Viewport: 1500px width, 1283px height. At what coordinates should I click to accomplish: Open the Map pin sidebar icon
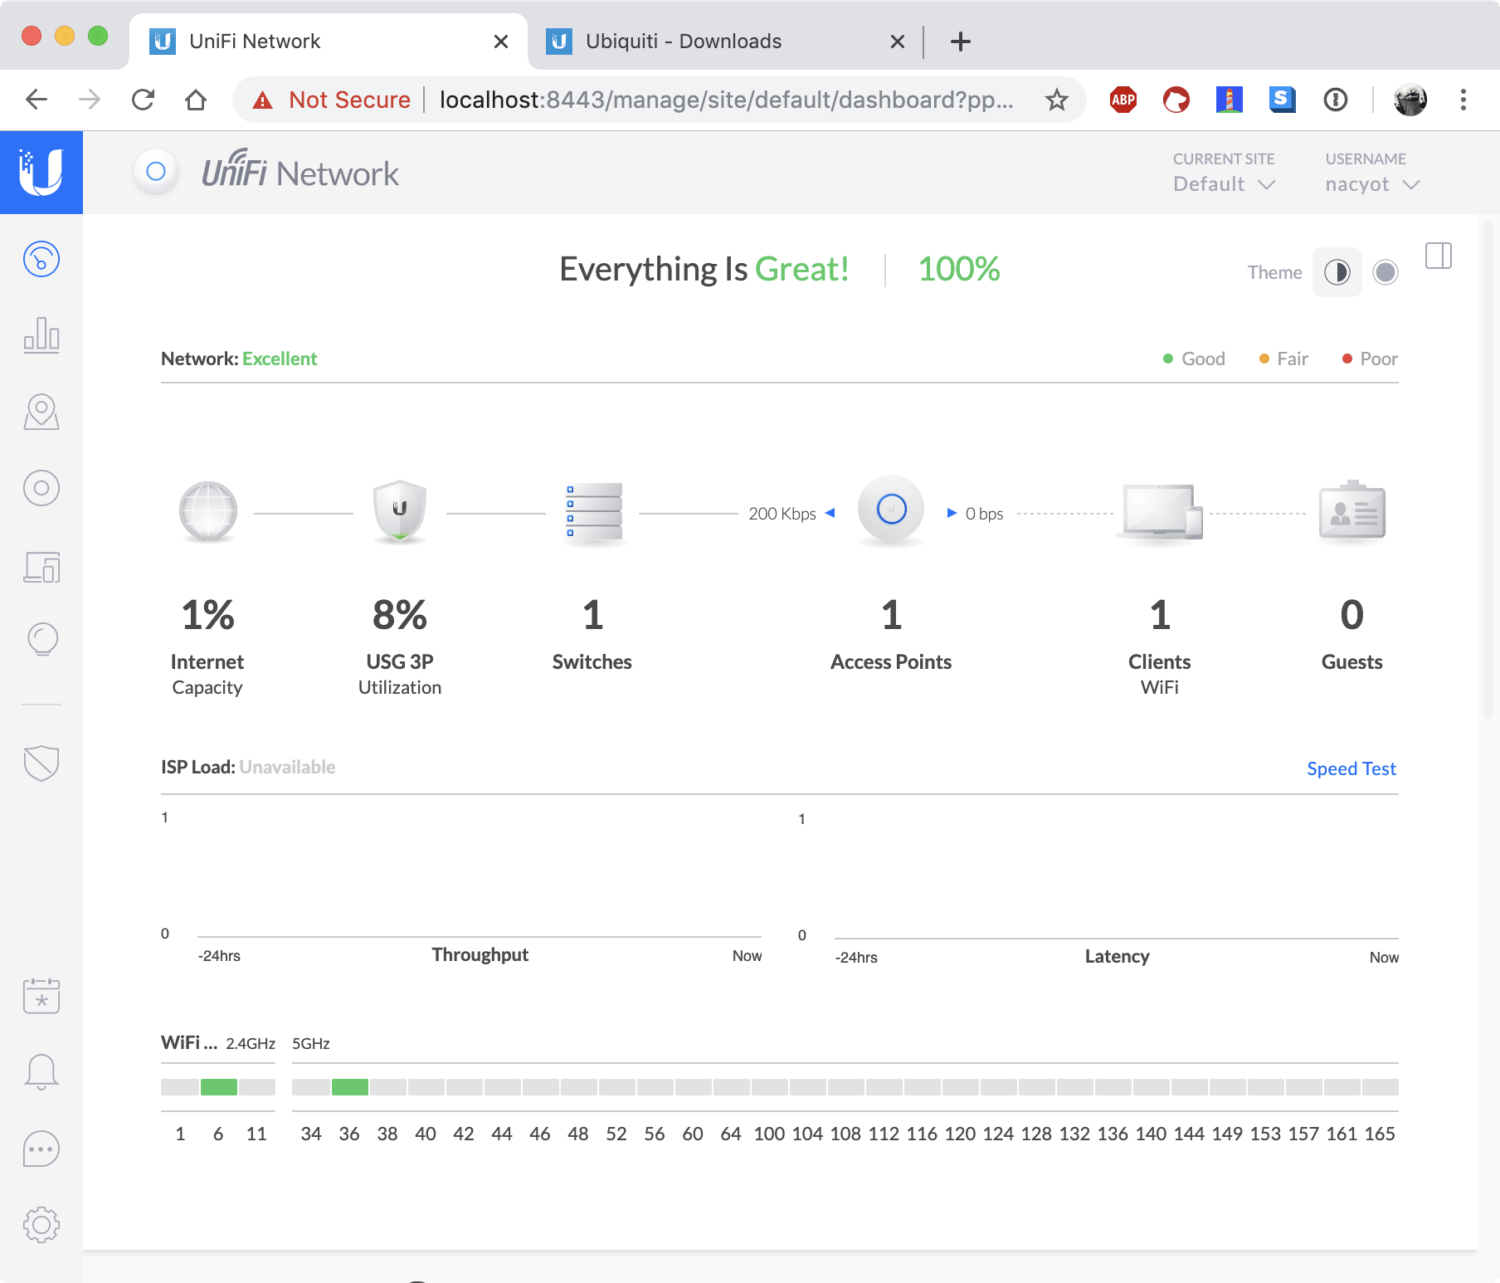coord(41,412)
